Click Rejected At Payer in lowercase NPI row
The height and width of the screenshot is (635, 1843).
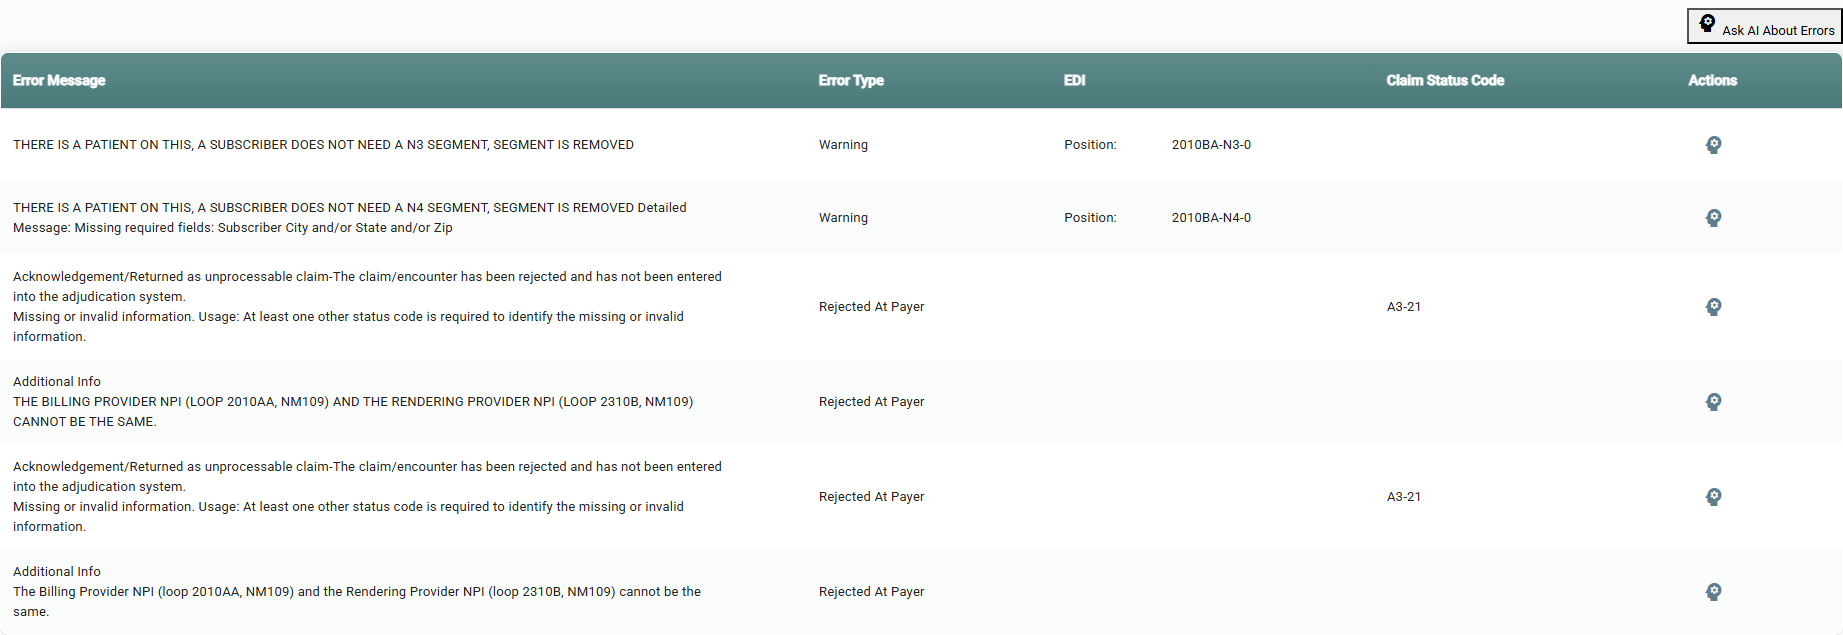click(x=871, y=592)
